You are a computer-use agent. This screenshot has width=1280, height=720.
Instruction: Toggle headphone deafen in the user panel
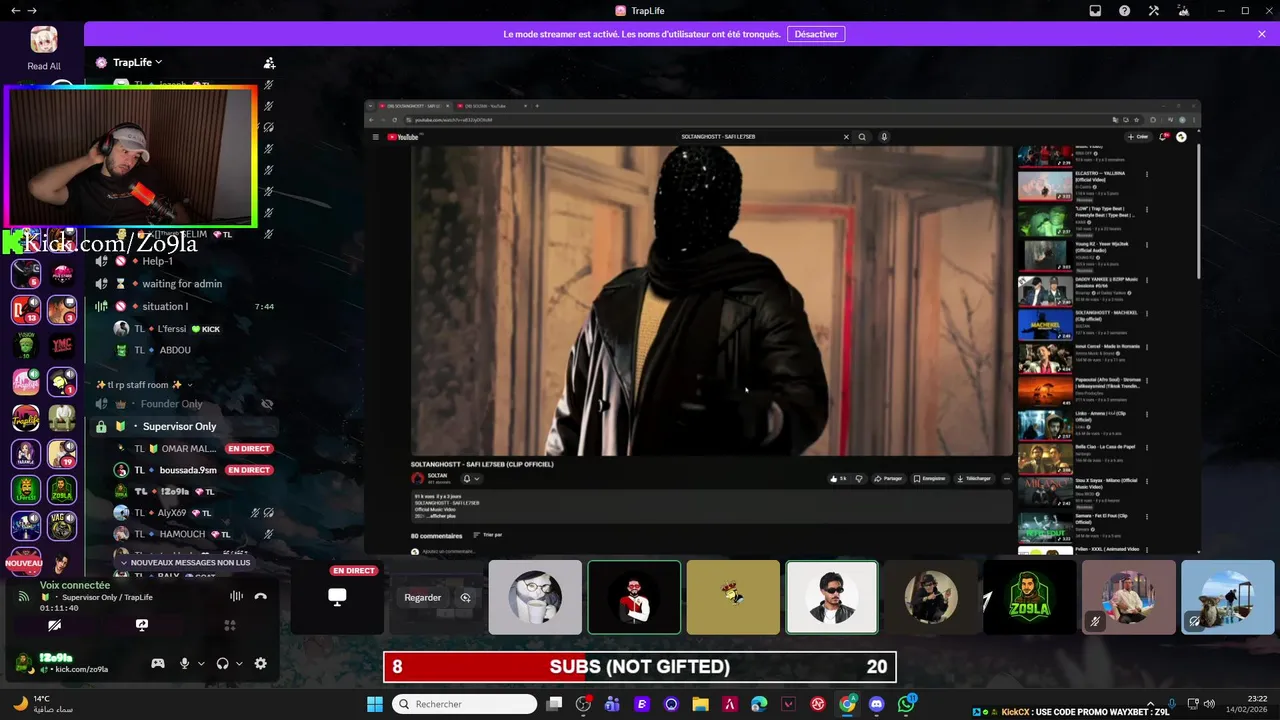223,663
